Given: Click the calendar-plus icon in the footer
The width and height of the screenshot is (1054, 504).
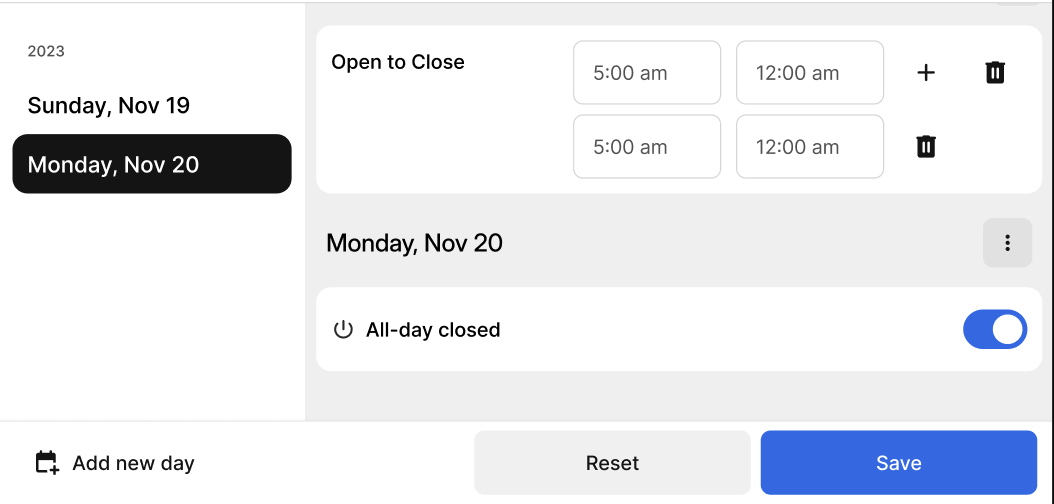Looking at the screenshot, I should (46, 463).
